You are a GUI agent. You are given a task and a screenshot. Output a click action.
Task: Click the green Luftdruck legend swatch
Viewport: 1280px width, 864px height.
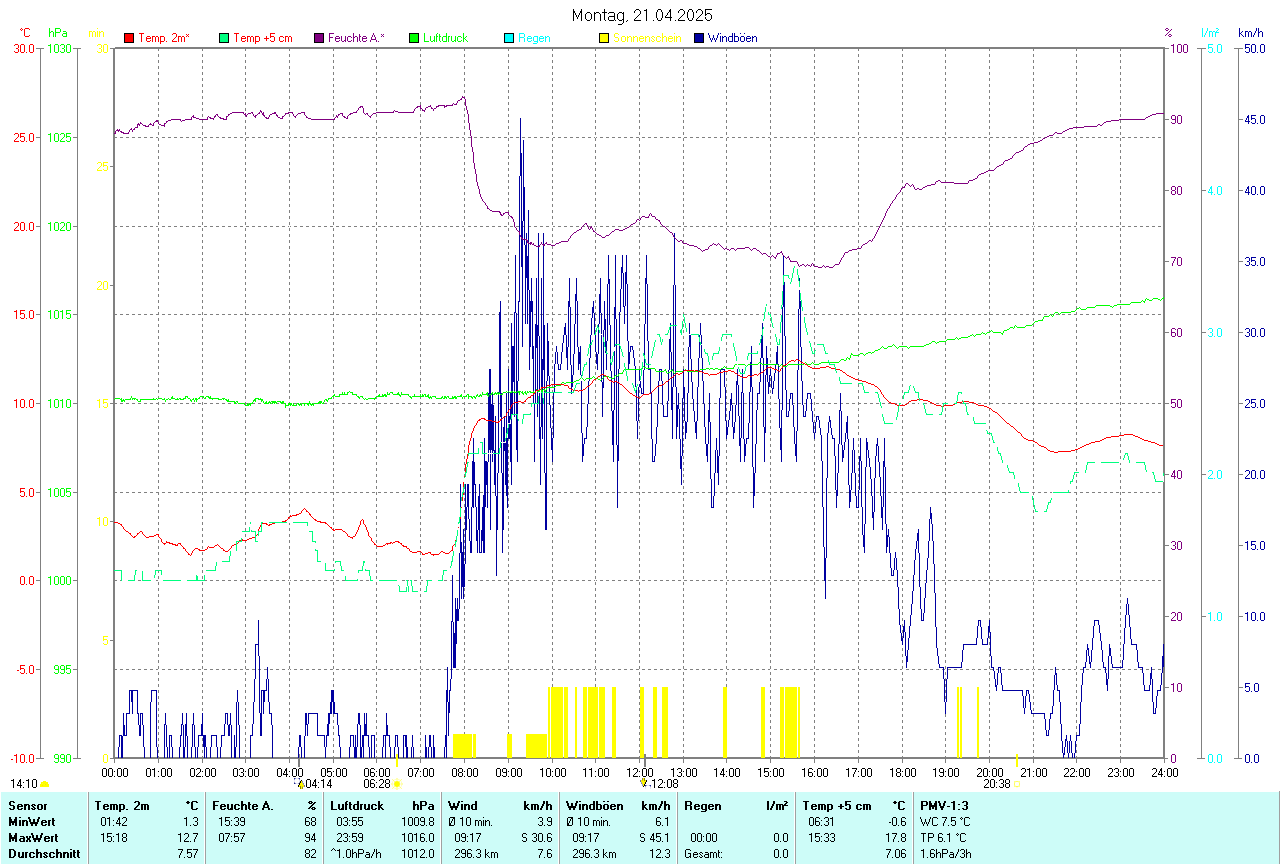(x=414, y=38)
